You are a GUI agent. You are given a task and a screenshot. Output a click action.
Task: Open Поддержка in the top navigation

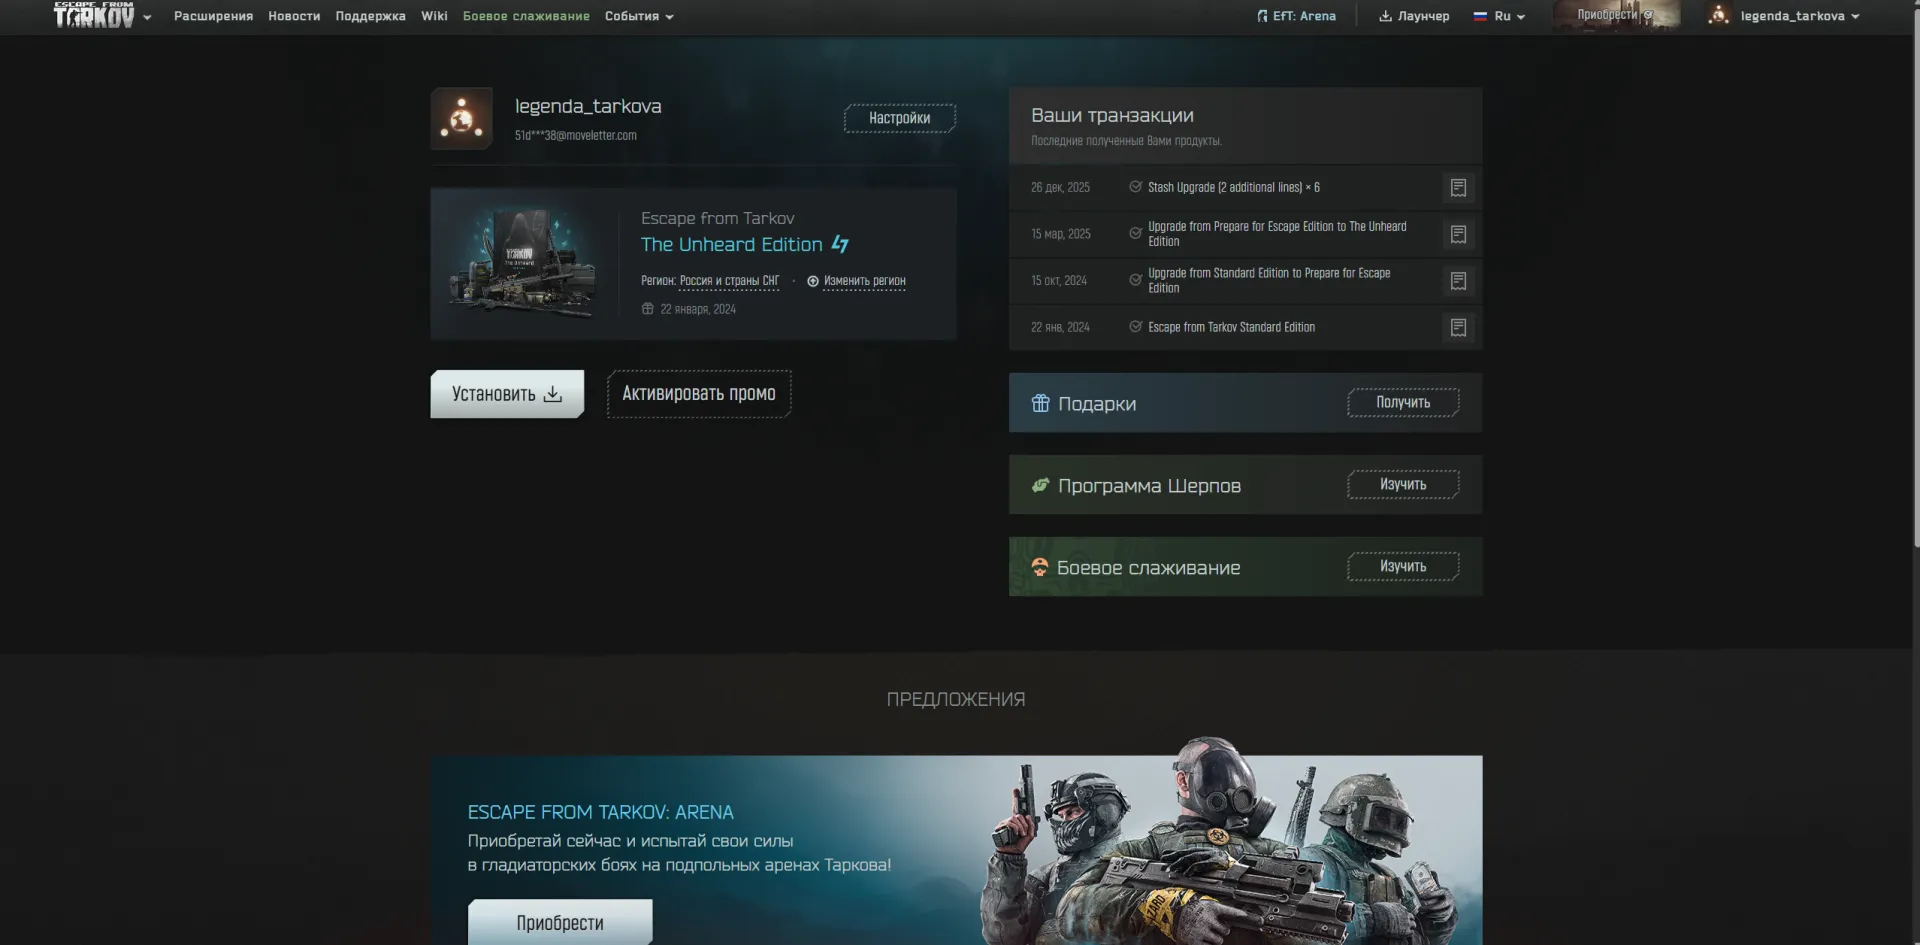click(370, 16)
